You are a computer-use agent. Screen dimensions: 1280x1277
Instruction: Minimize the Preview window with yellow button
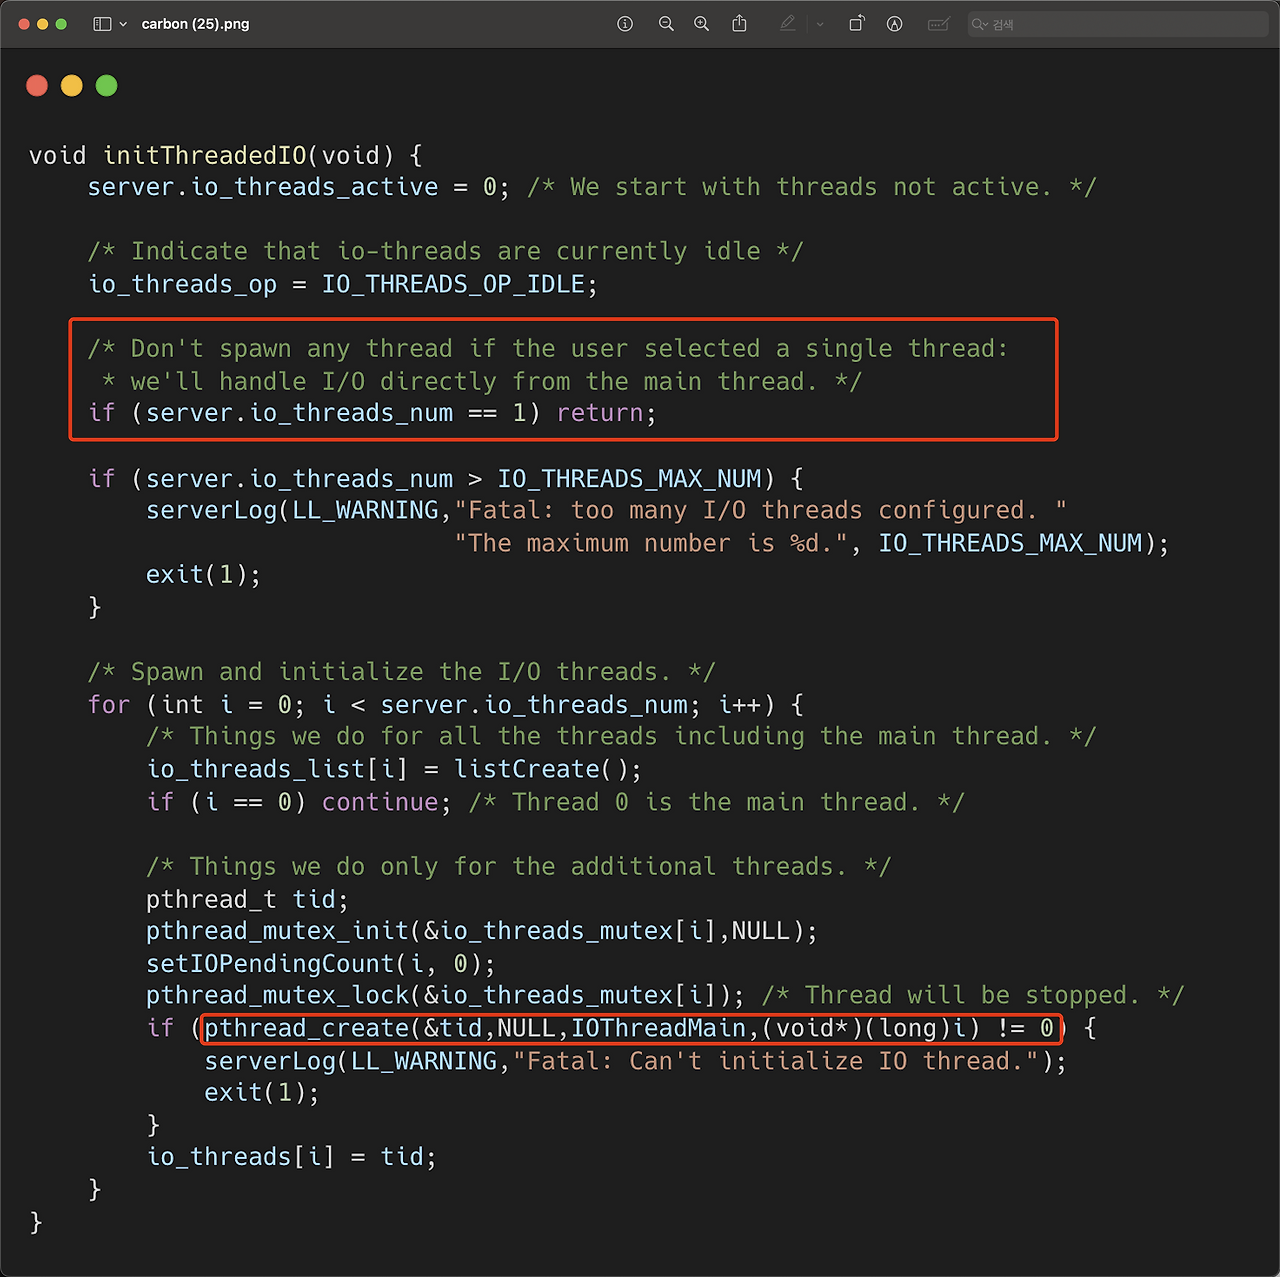click(42, 24)
